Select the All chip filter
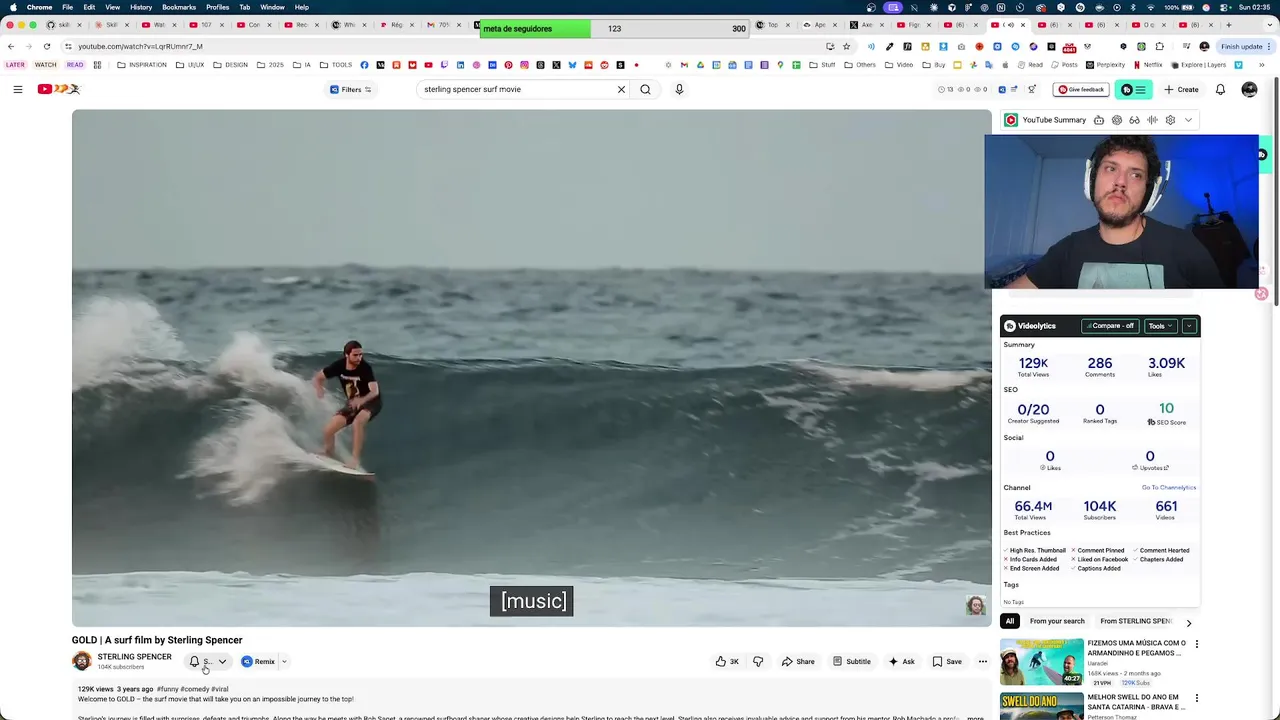Screen dimensions: 1280x720 tap(1009, 621)
